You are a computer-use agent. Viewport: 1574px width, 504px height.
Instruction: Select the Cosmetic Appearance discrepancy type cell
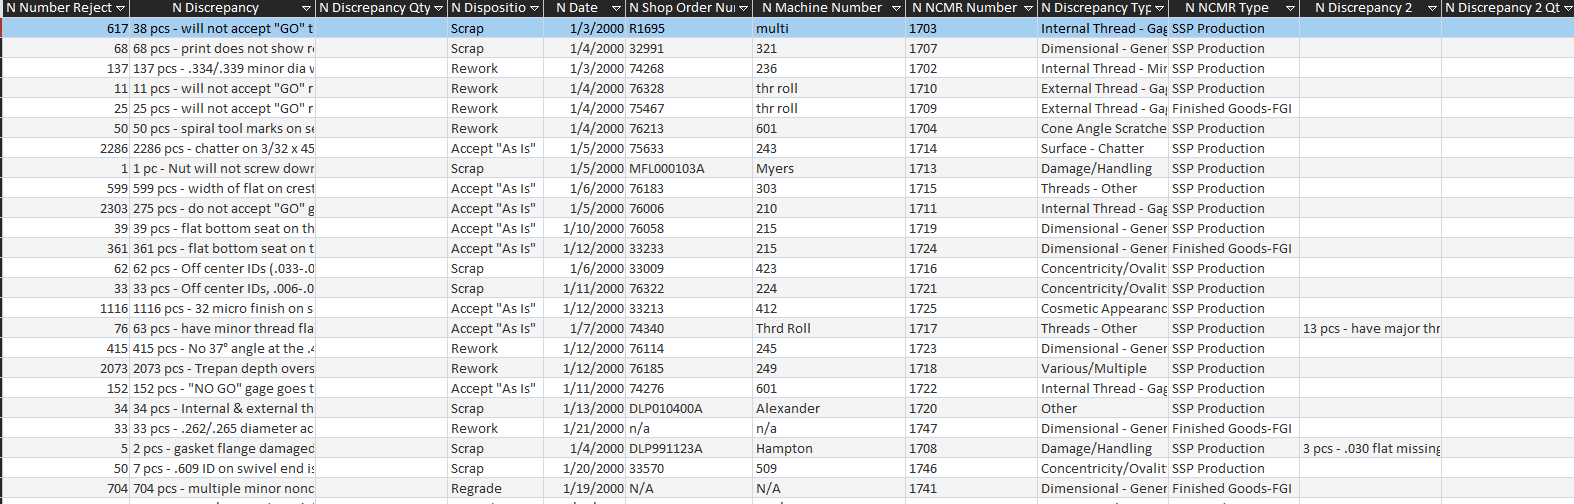point(1103,309)
